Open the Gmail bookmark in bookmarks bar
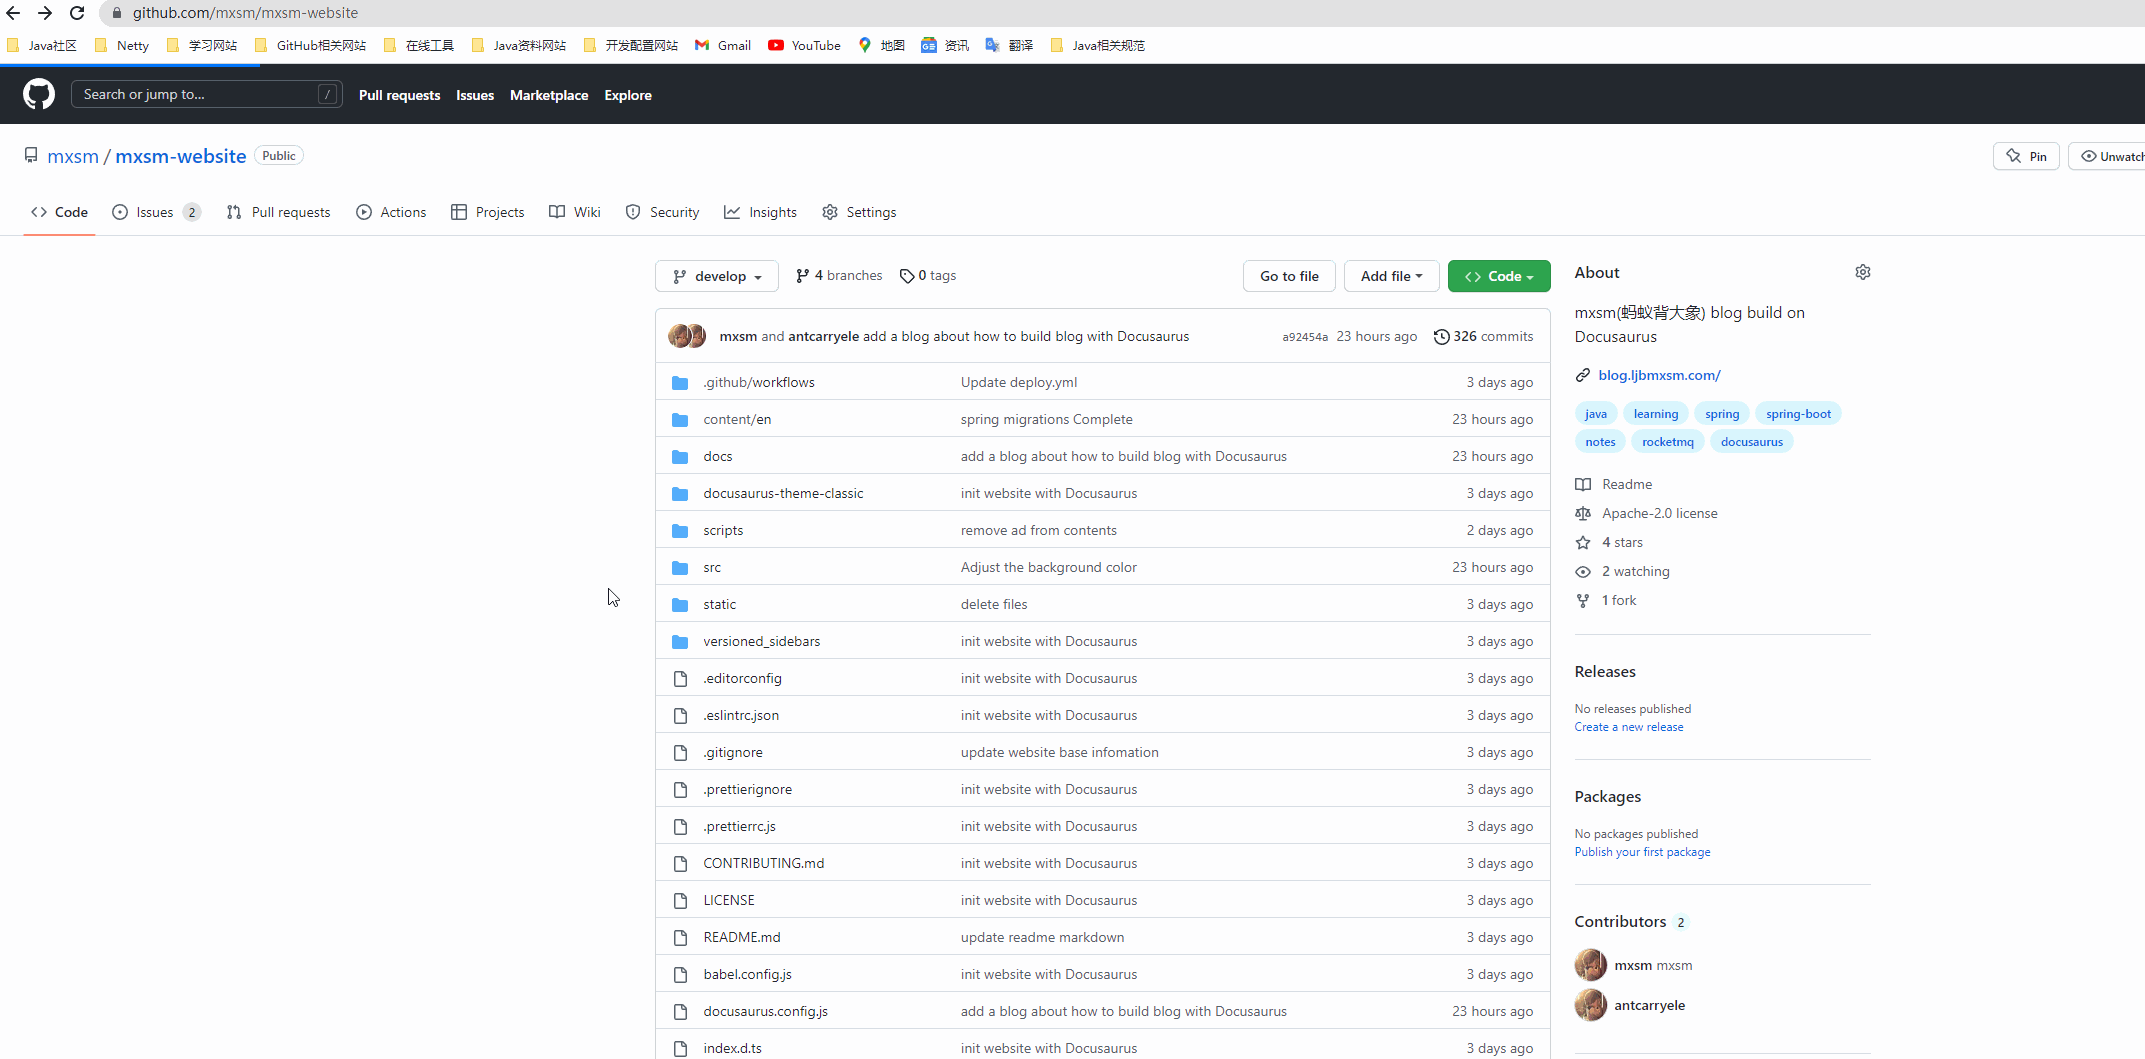Image resolution: width=2145 pixels, height=1059 pixels. point(722,45)
